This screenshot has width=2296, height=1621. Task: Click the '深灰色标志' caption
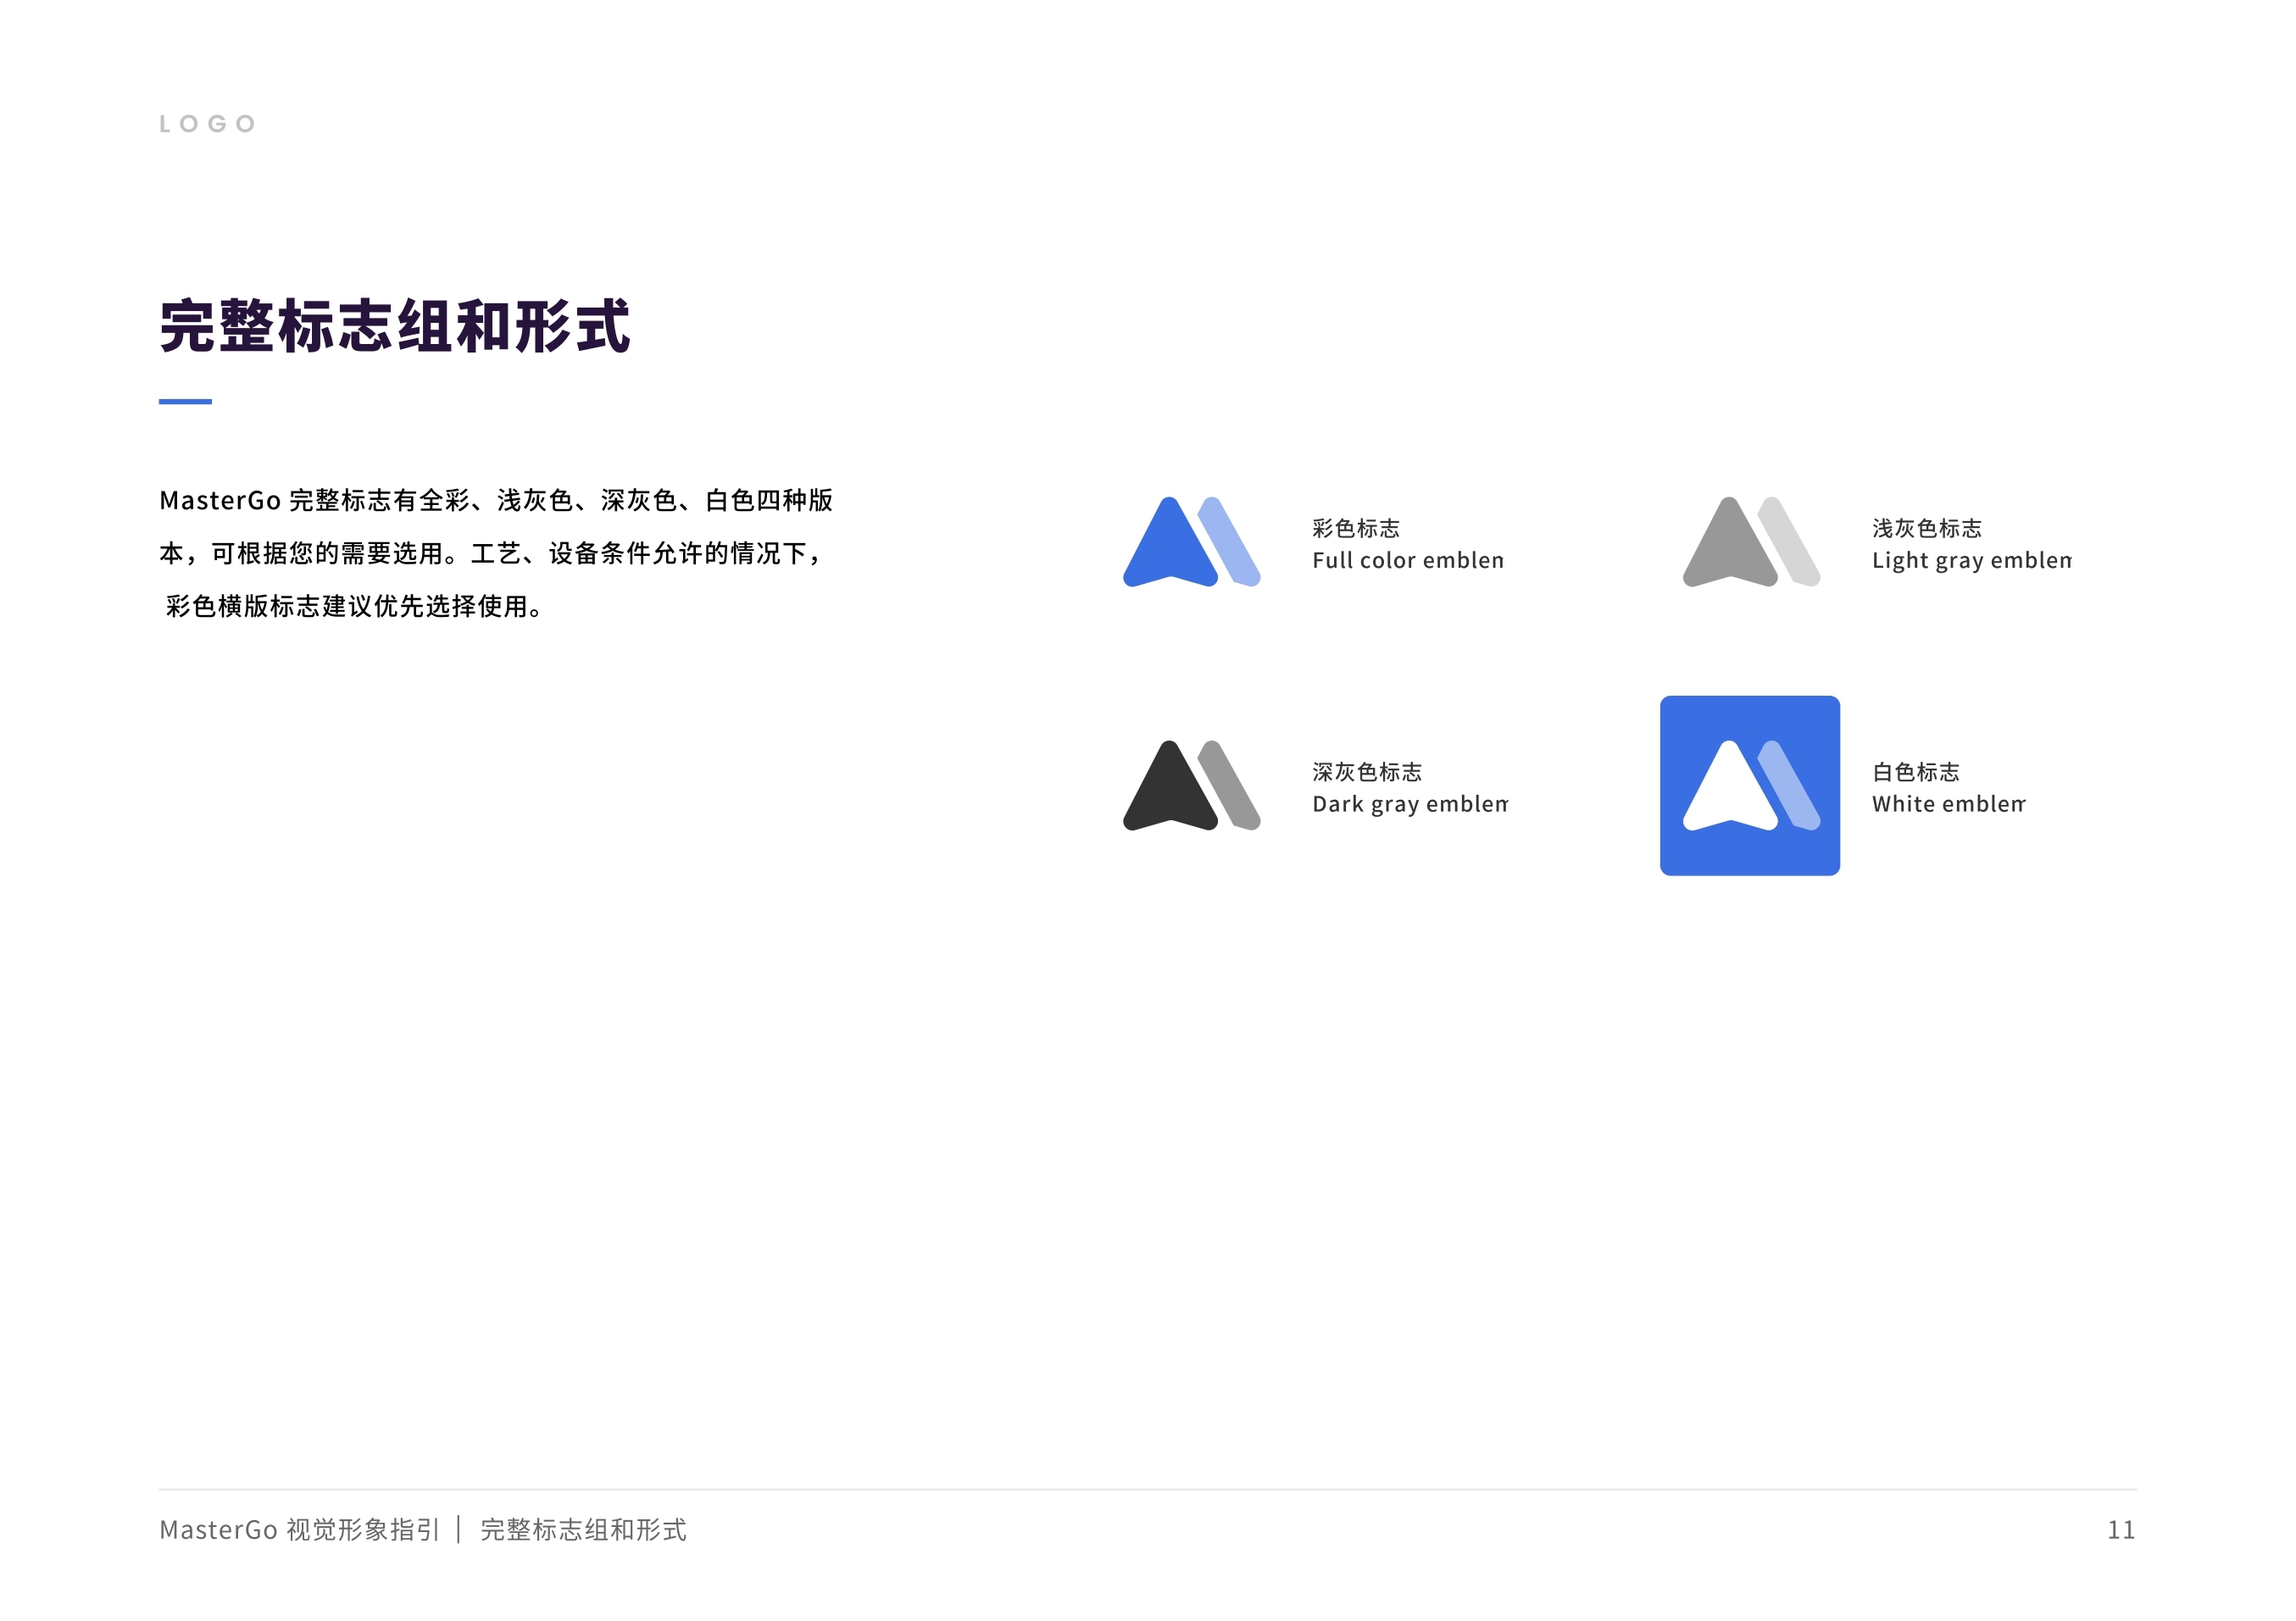click(x=1367, y=772)
